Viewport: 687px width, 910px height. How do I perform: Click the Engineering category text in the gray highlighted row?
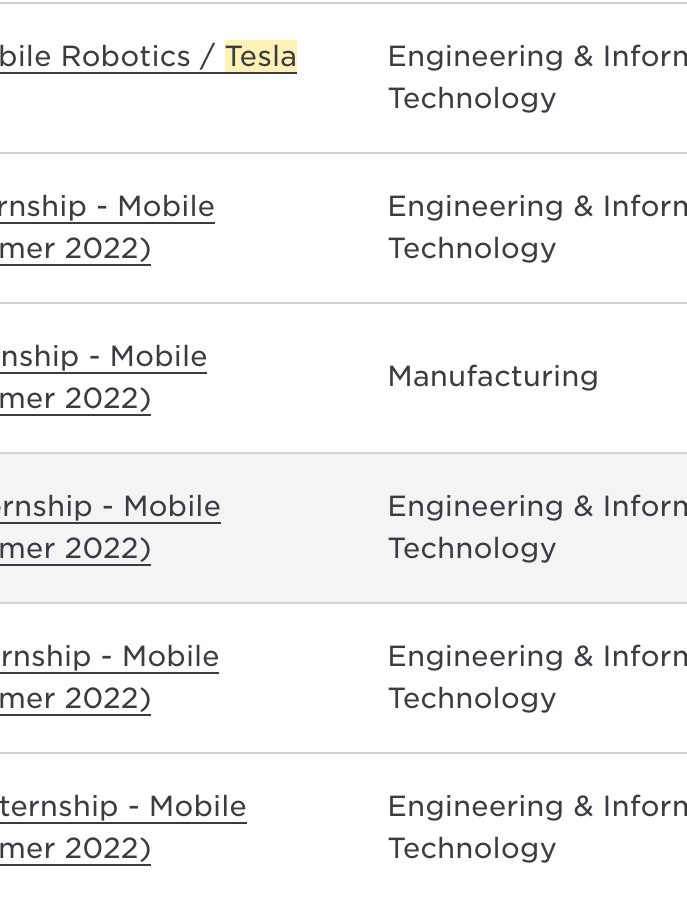point(537,527)
